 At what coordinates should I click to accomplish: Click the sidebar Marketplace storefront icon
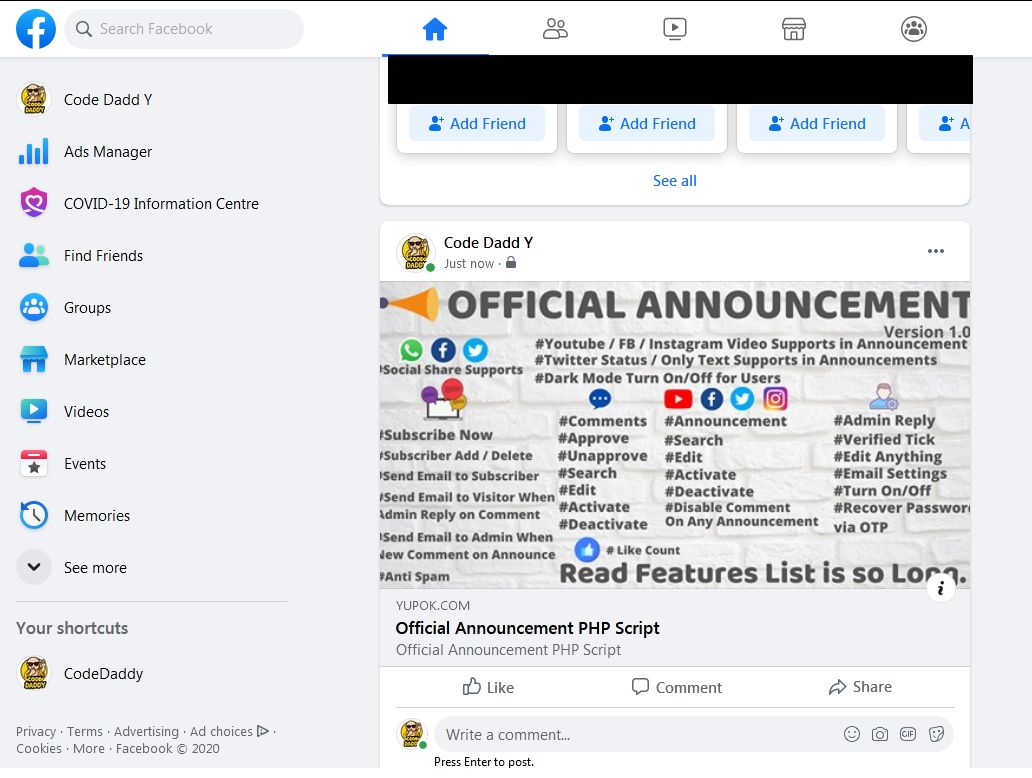[34, 359]
